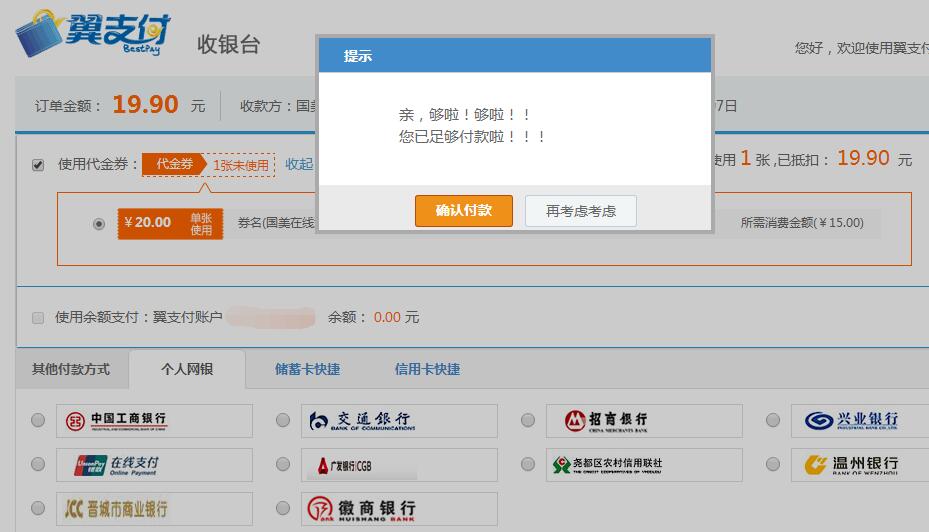
Task: Click the 其他付款方式 label
Action: tap(71, 369)
